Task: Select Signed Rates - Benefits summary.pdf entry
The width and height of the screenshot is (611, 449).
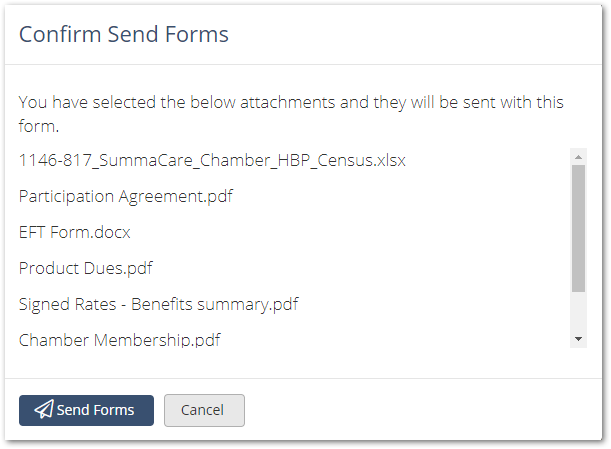Action: tap(159, 304)
